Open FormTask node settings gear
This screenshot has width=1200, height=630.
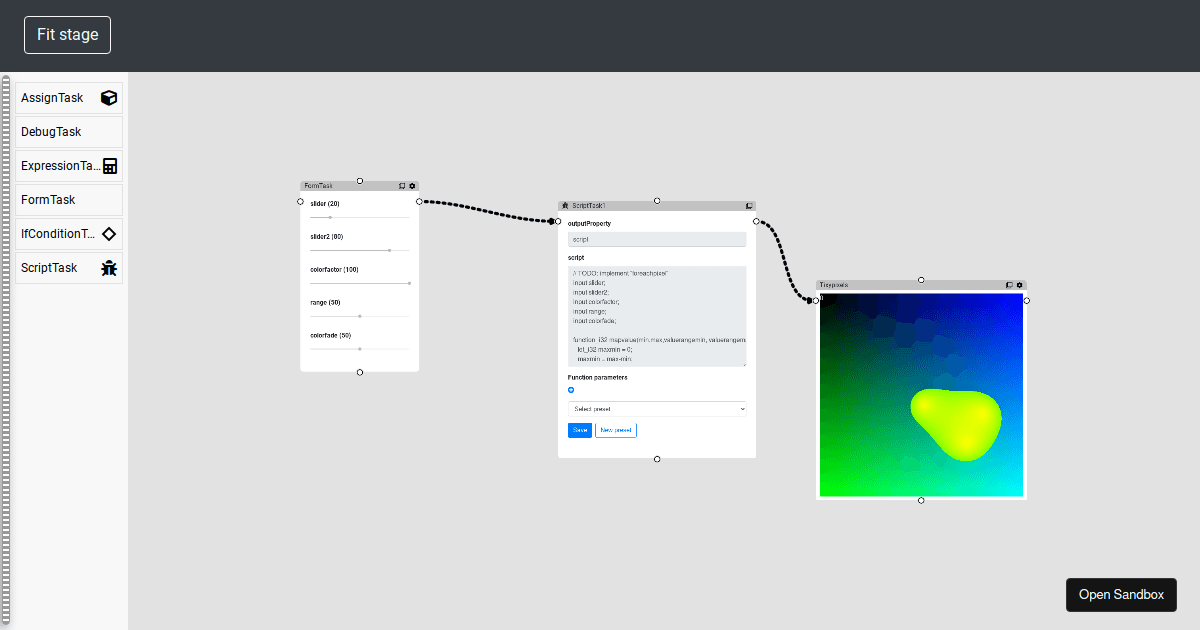pyautogui.click(x=412, y=186)
